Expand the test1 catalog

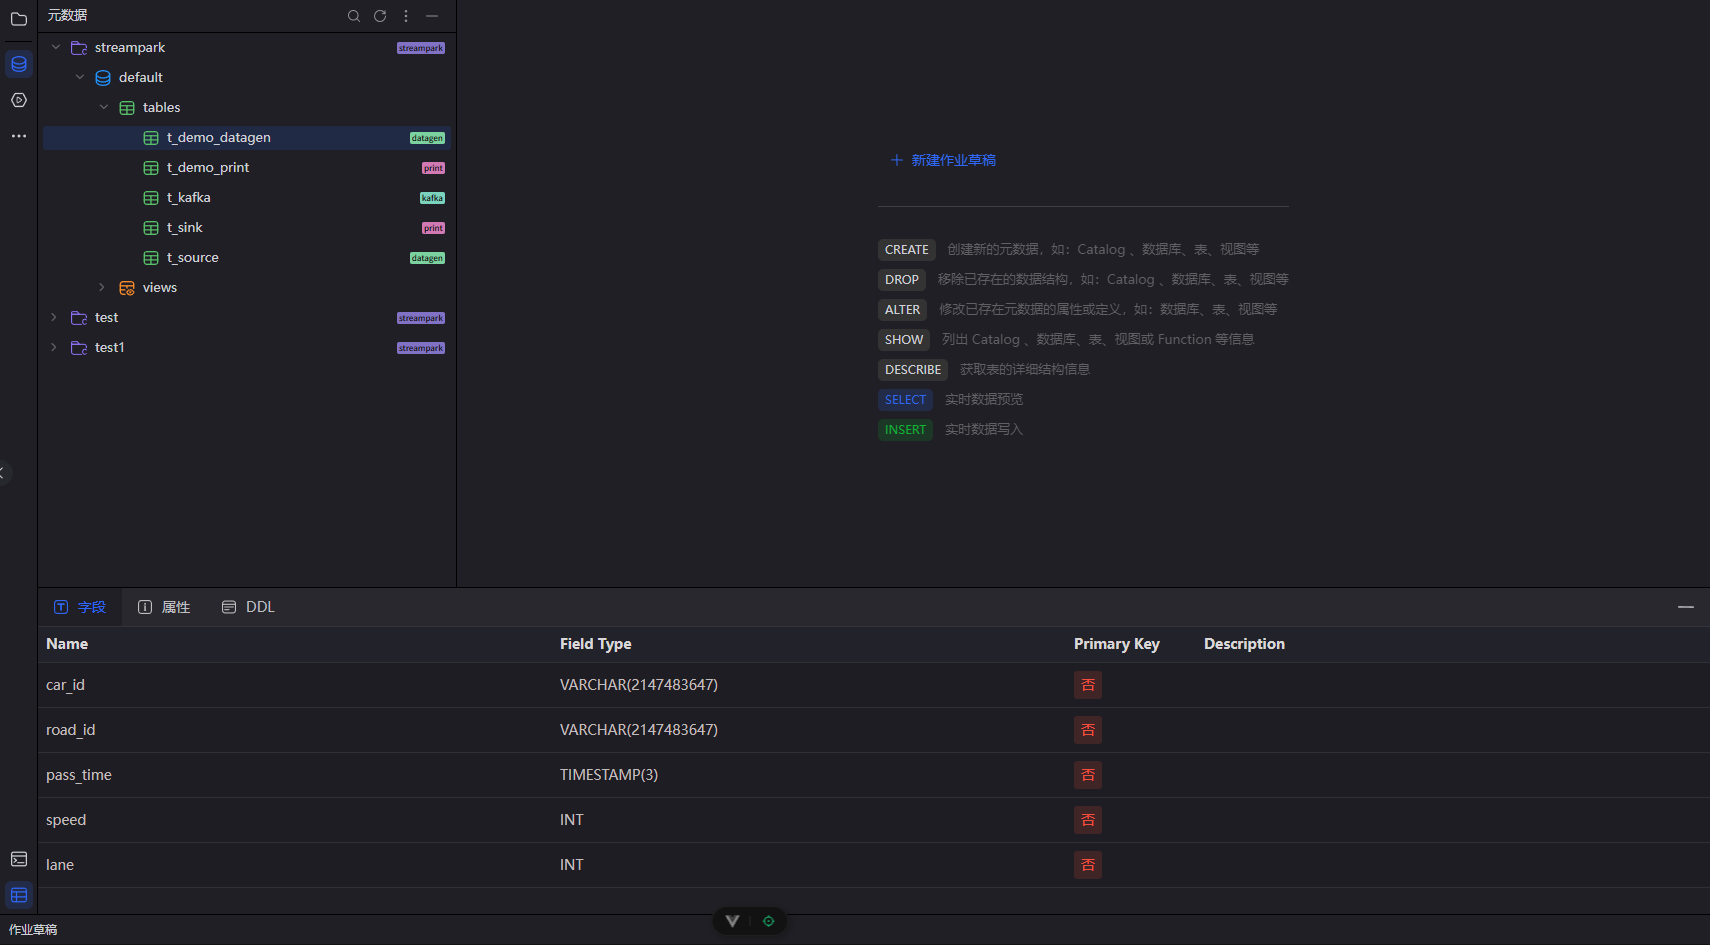[x=54, y=347]
